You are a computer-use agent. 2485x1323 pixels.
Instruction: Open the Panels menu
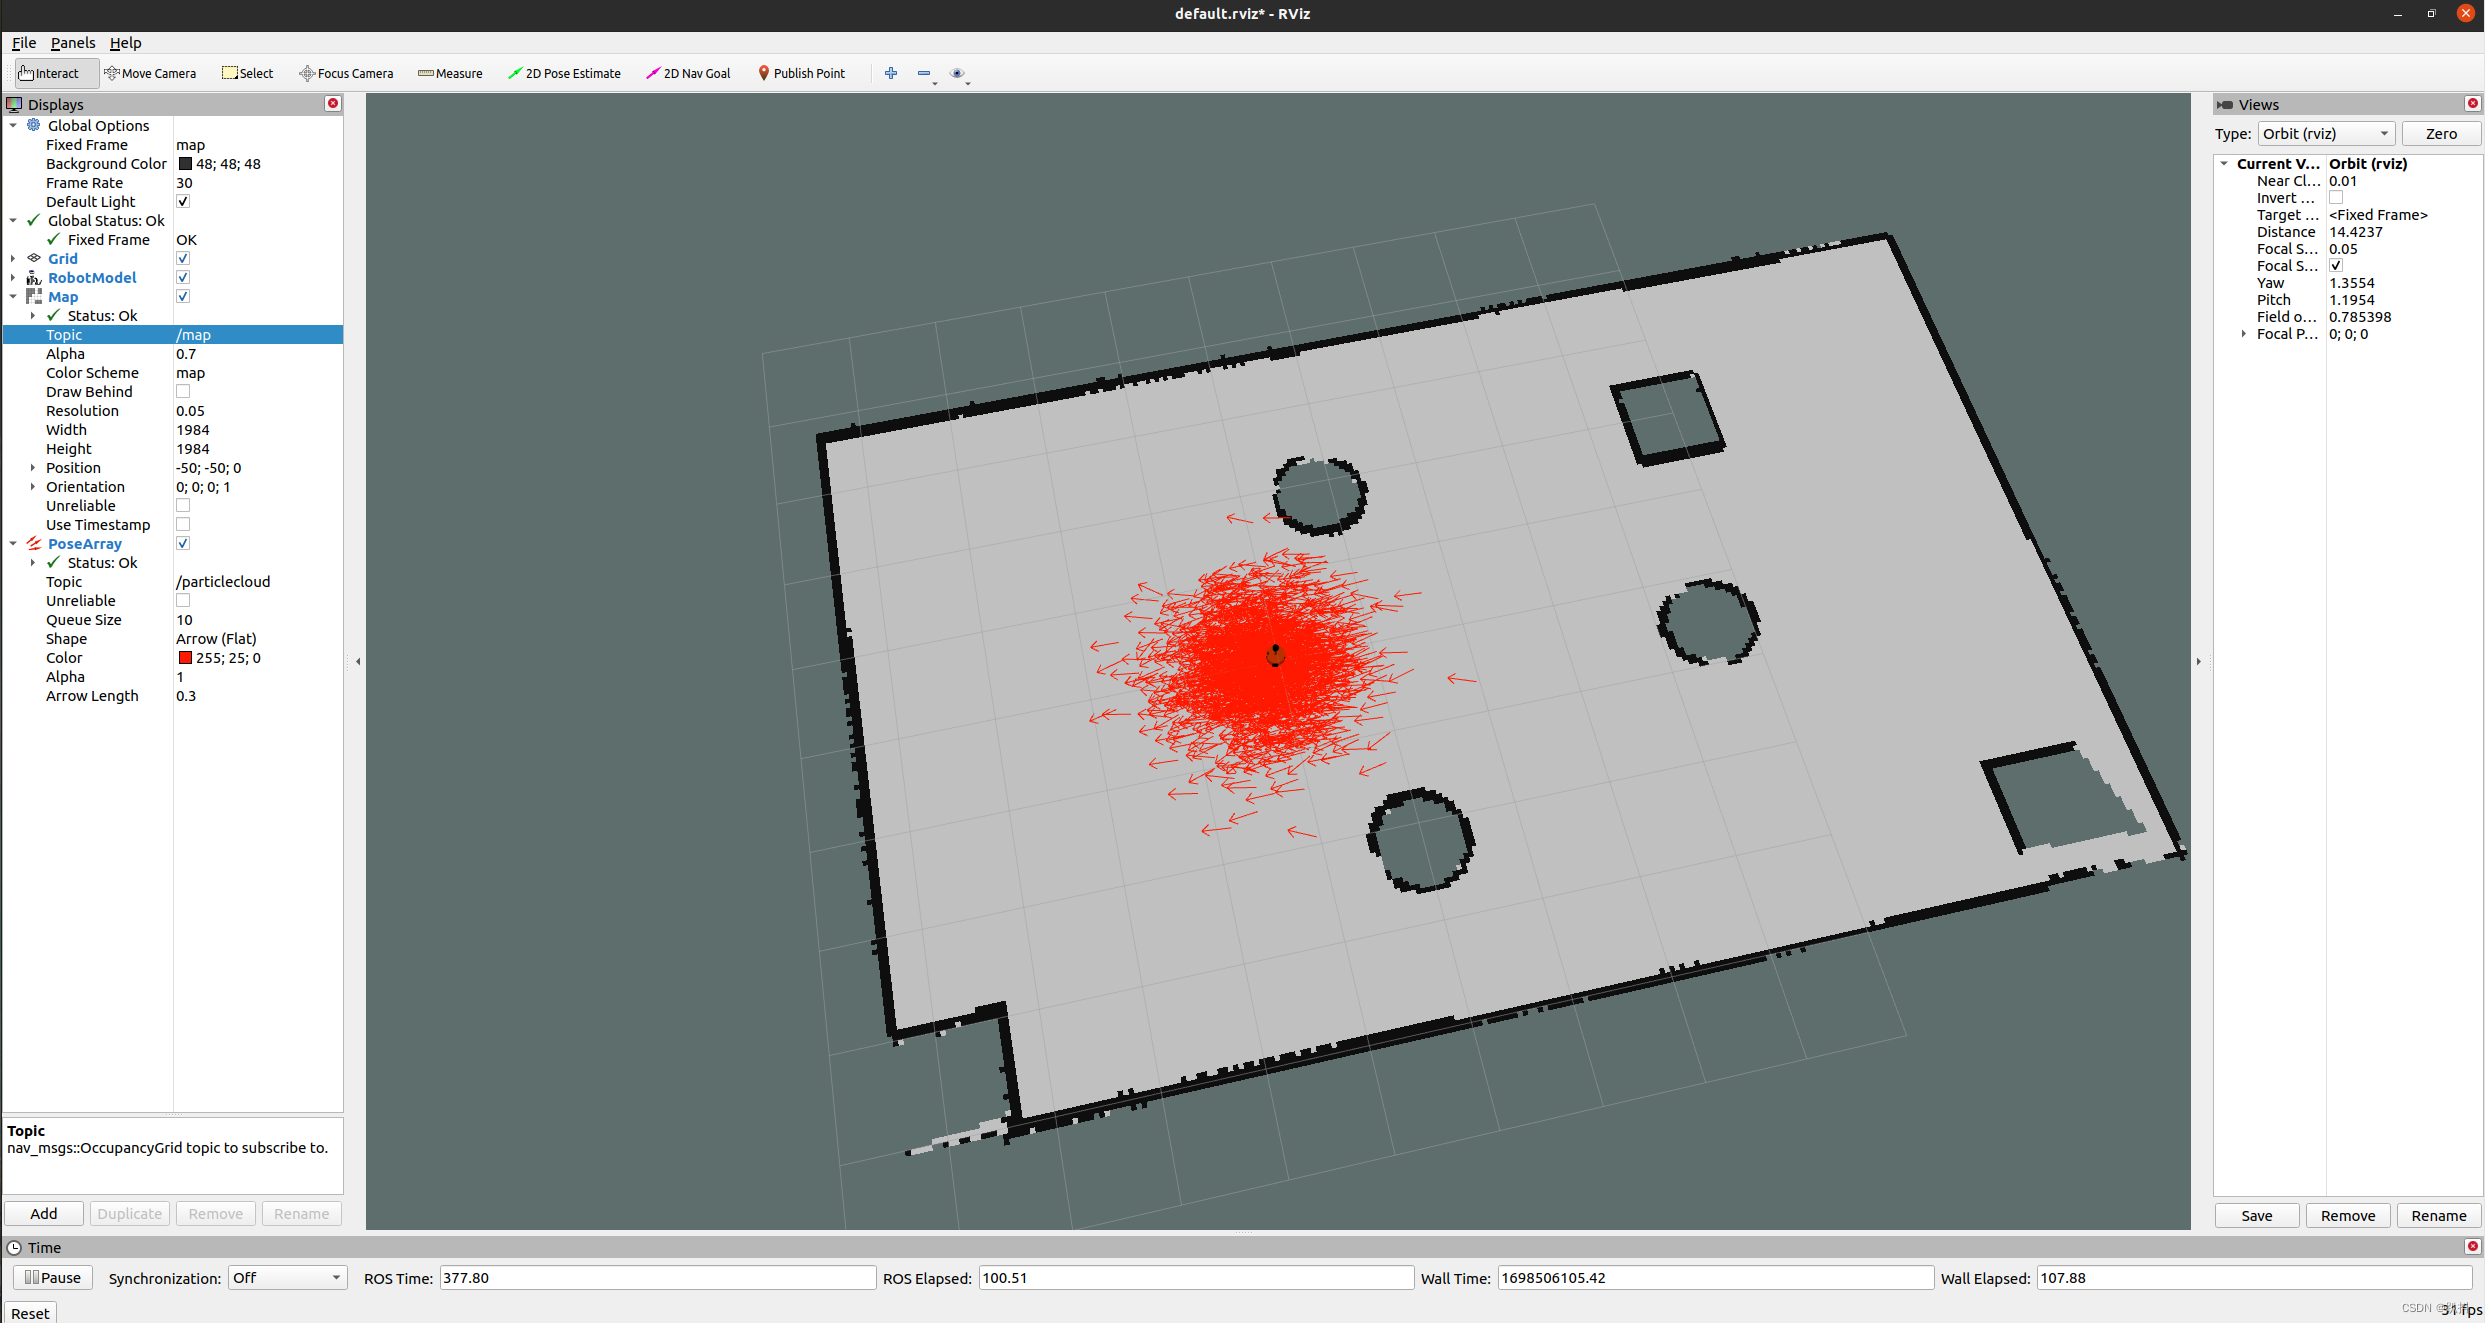73,43
